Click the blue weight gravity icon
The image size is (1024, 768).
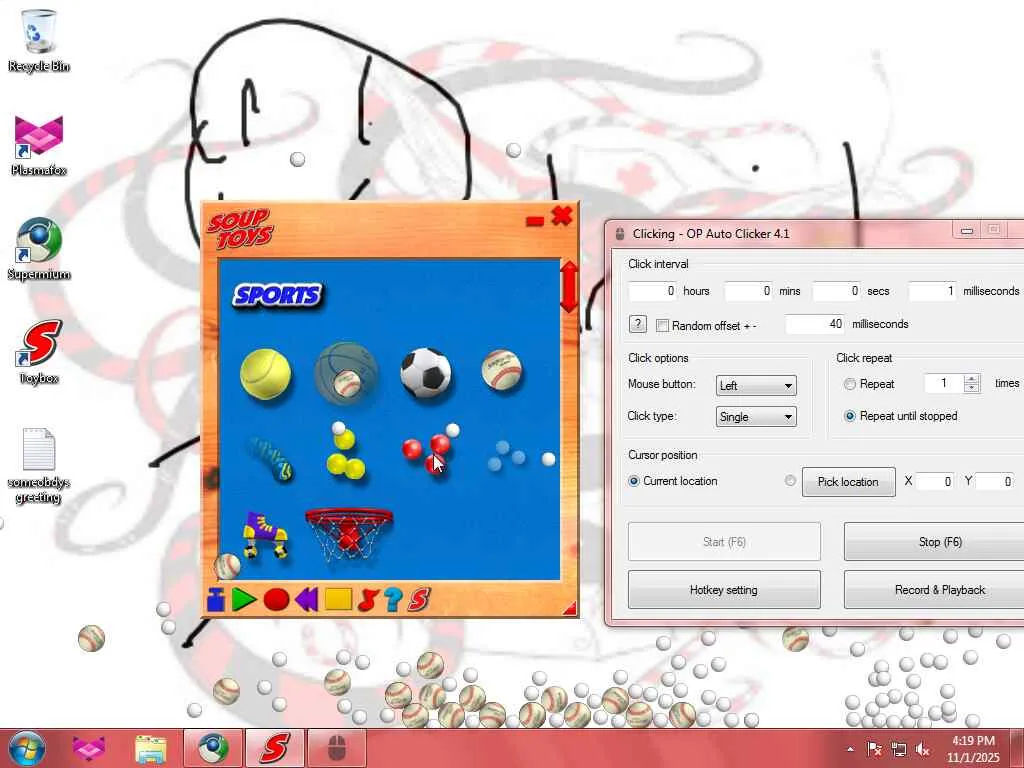(216, 600)
